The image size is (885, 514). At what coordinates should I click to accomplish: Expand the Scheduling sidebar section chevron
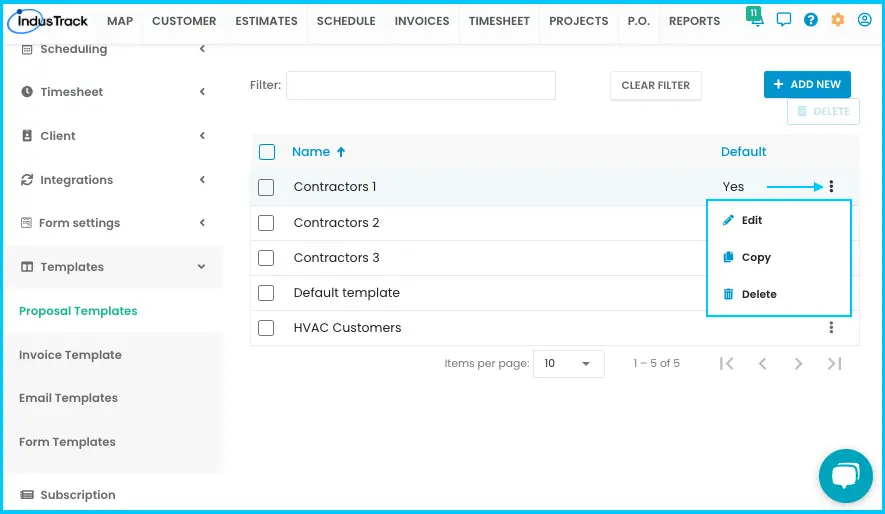[x=202, y=49]
